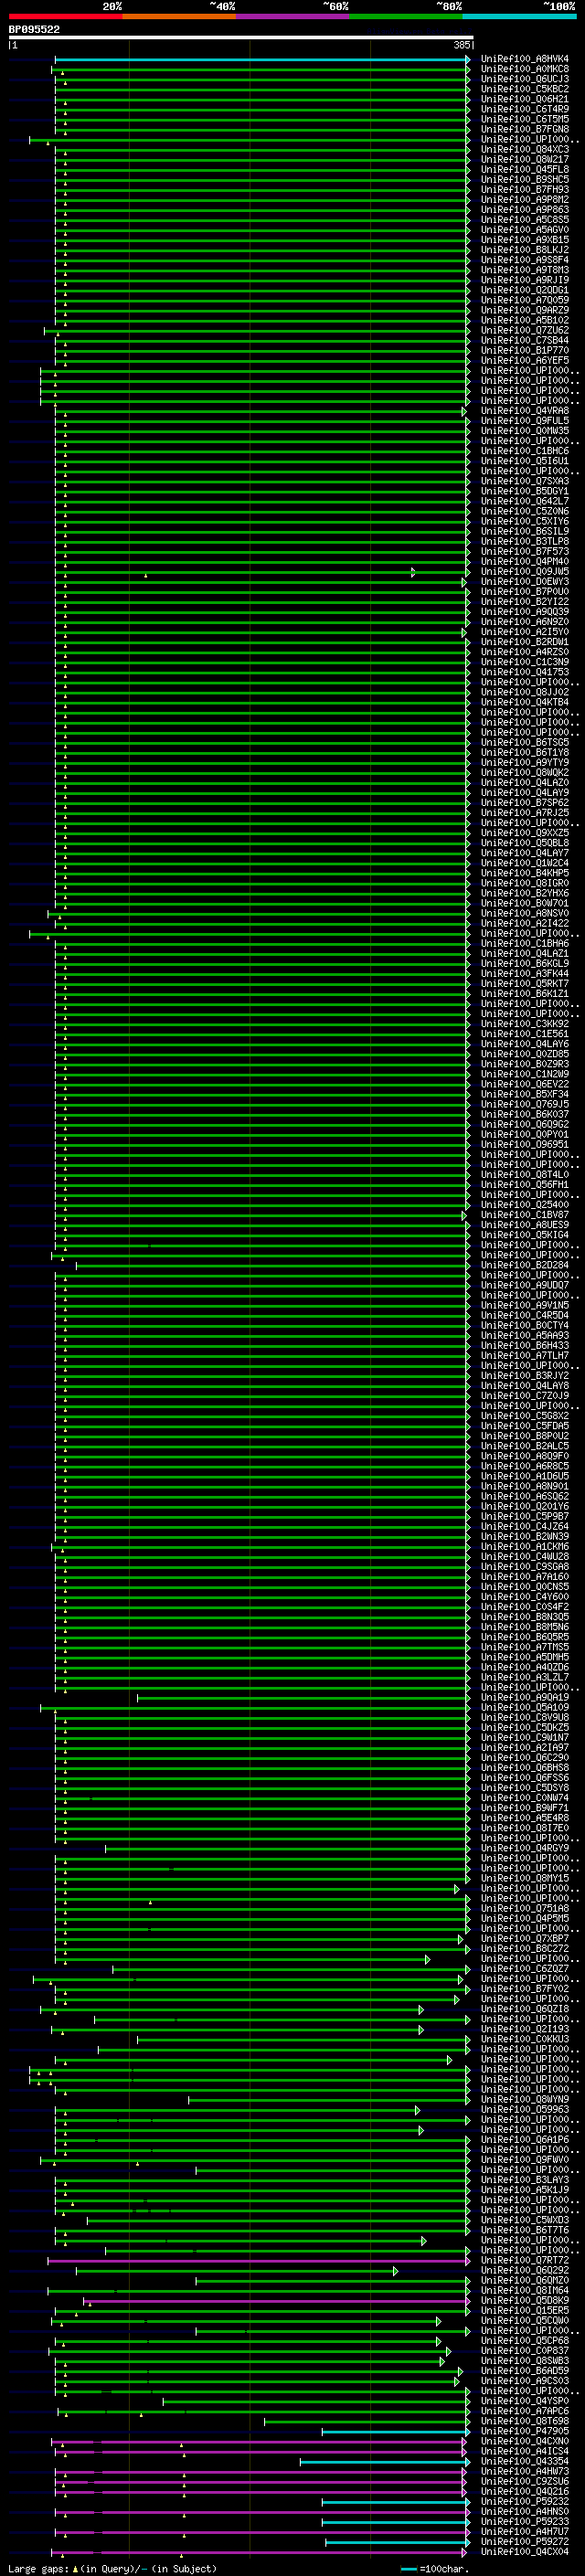Click the green ~80% identity legend segment
This screenshot has width=585, height=2576.
click(406, 16)
